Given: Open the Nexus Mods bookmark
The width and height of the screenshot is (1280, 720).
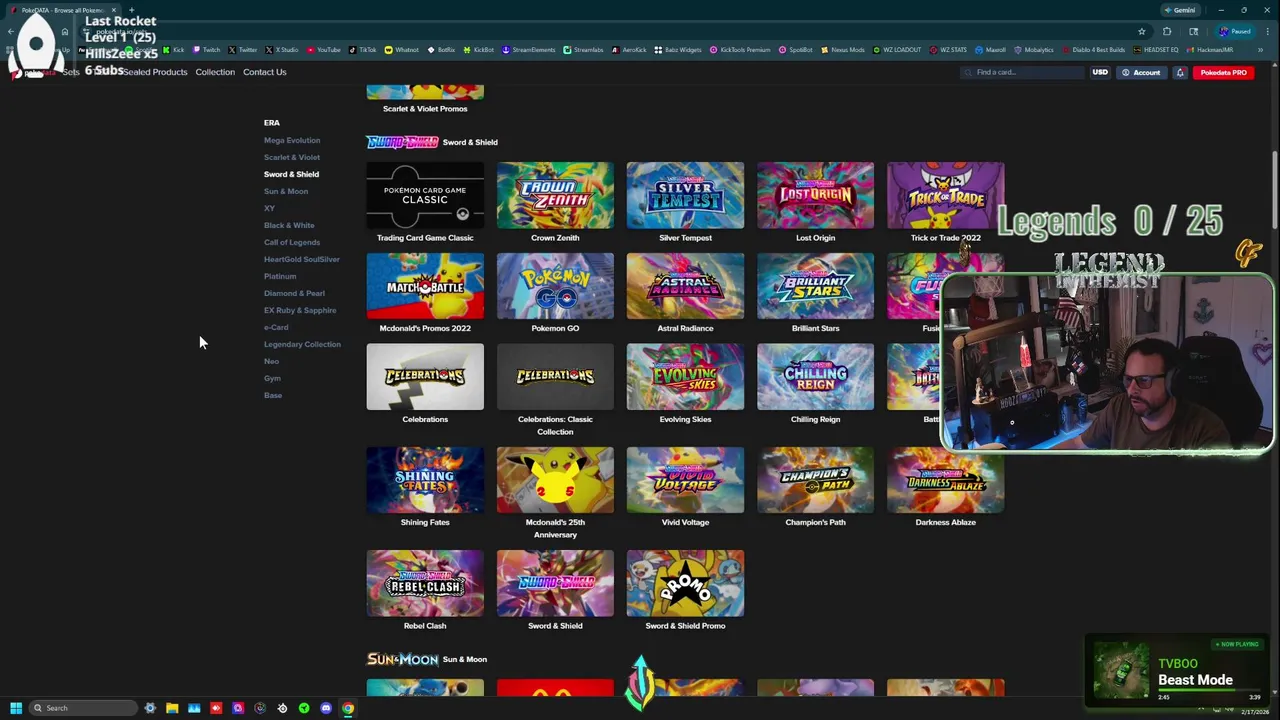Looking at the screenshot, I should tap(842, 50).
